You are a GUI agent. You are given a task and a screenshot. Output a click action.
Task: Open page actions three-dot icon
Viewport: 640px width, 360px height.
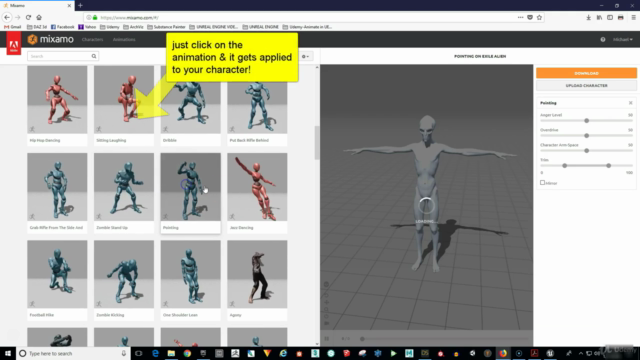520,18
